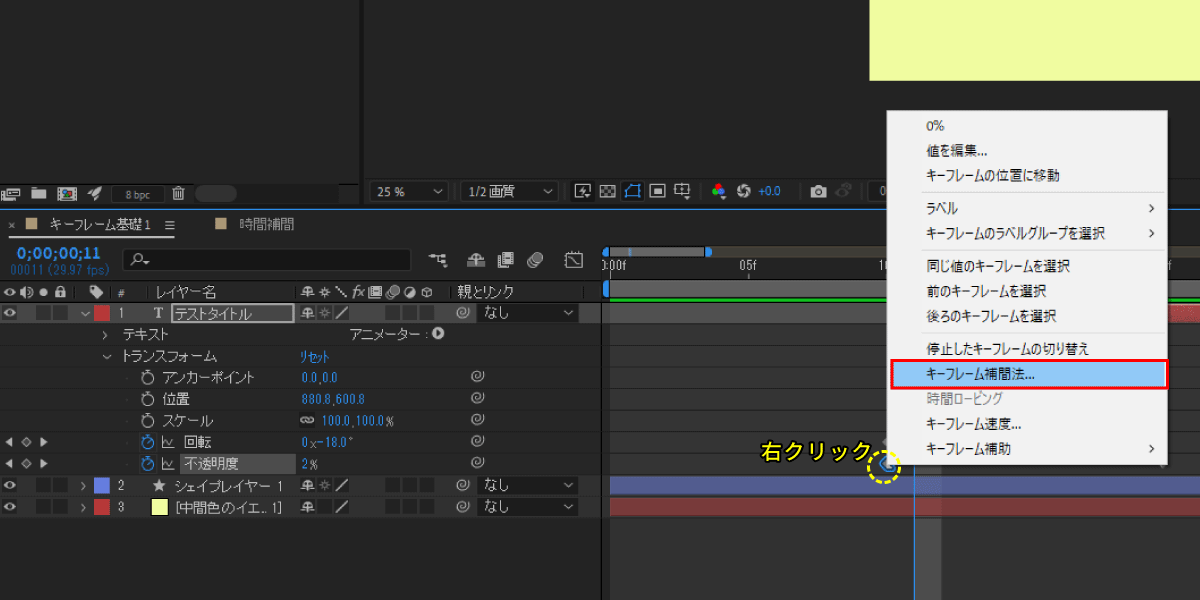Screen dimensions: 1200x600
Task: Click the red label color of layer 3
Action: pyautogui.click(x=101, y=507)
